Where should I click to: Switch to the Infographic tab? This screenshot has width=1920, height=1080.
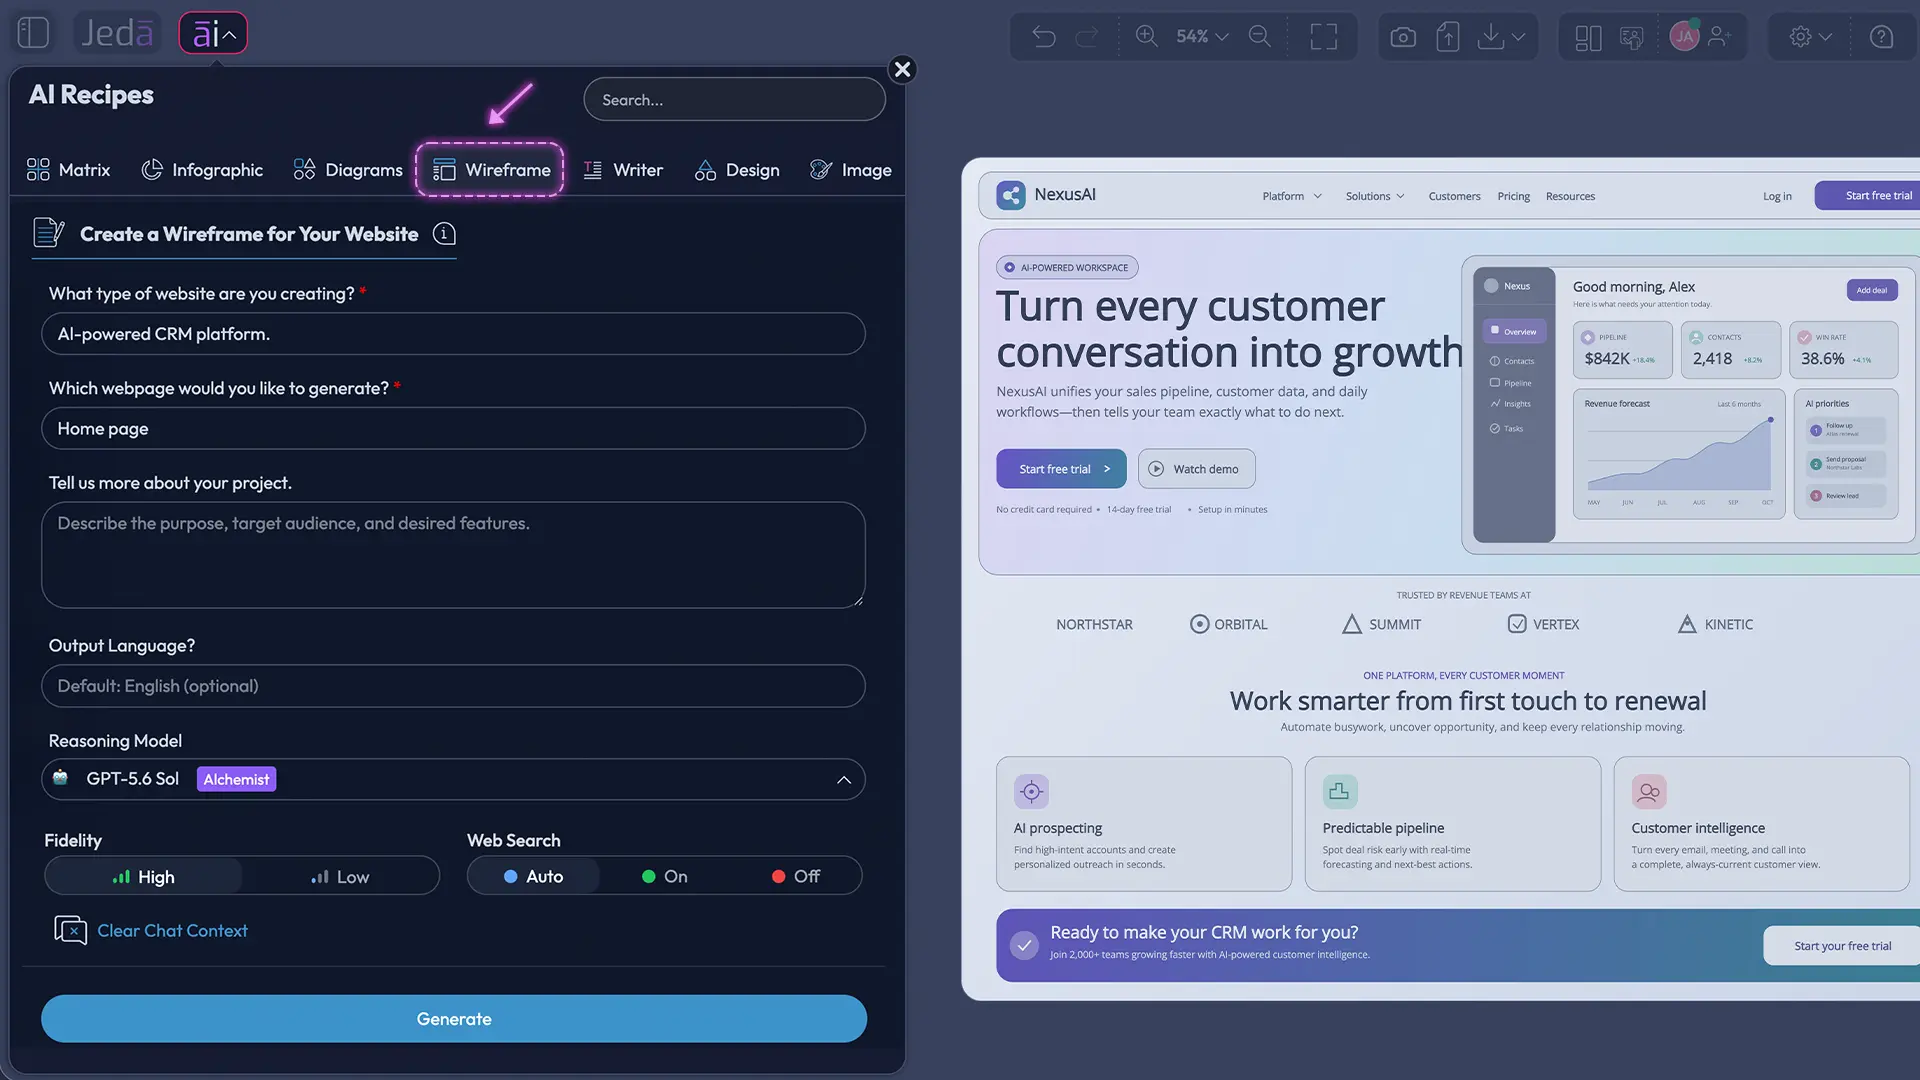(x=202, y=170)
